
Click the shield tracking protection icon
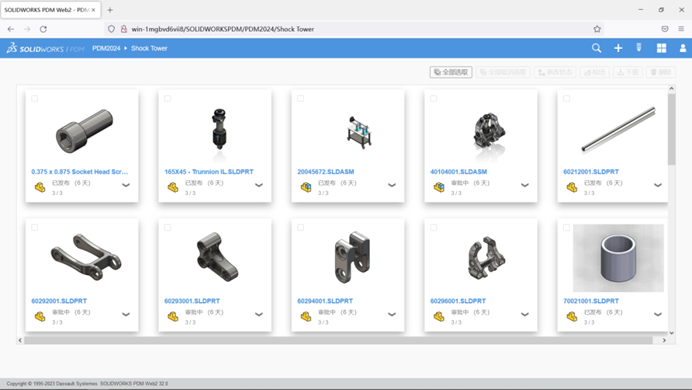point(111,29)
